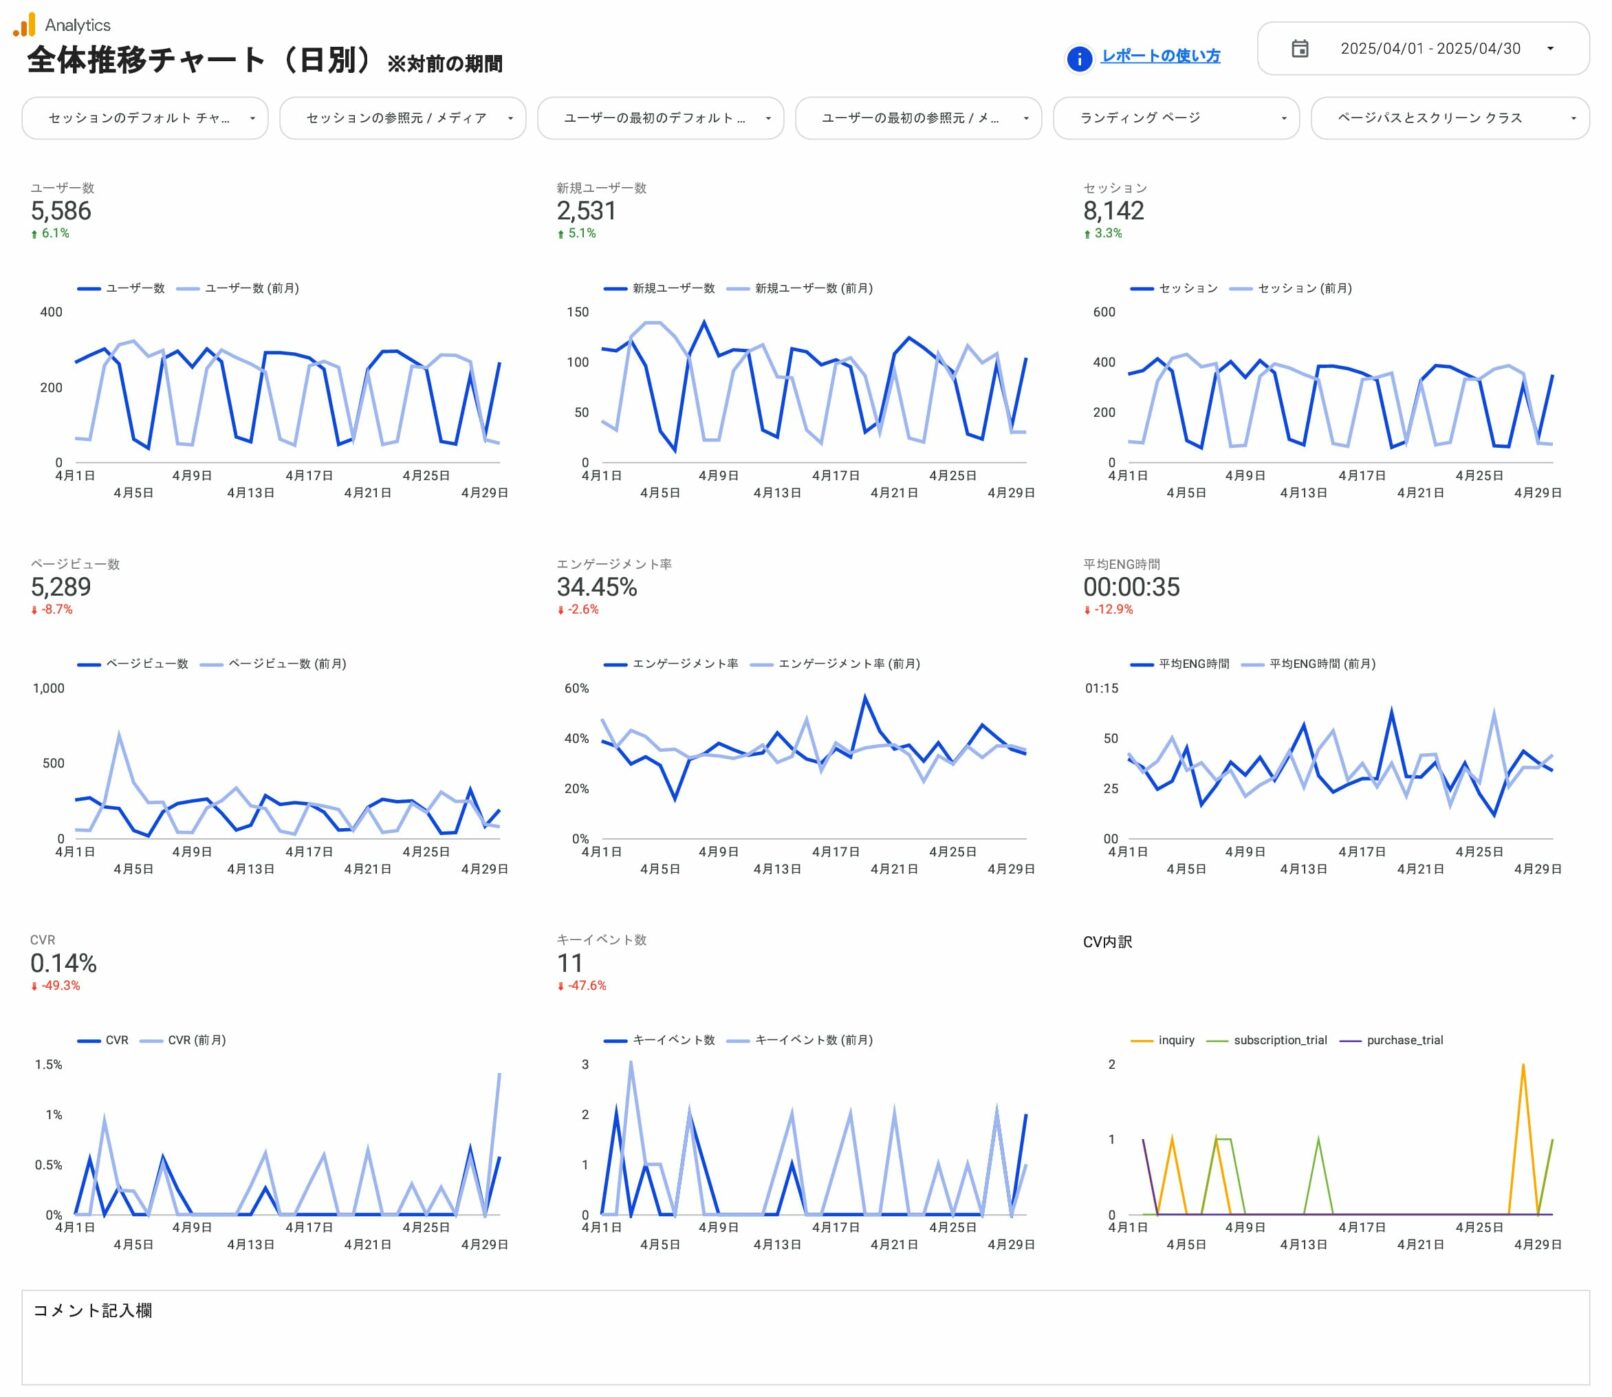The width and height of the screenshot is (1612, 1397).
Task: Open the ランディング ページ filter dropdown
Action: pos(1175,118)
